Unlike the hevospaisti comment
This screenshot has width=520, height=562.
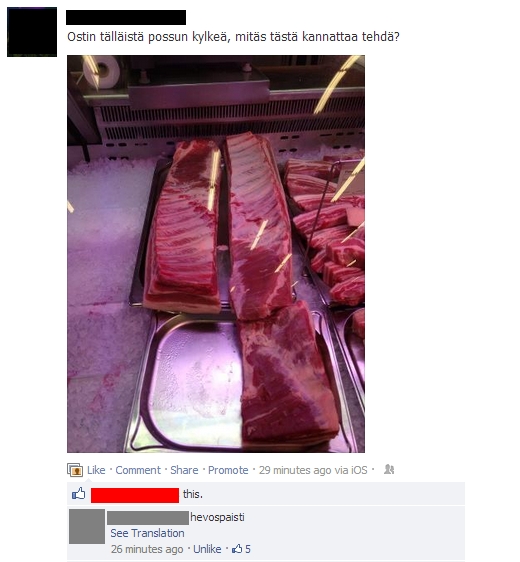click(207, 549)
